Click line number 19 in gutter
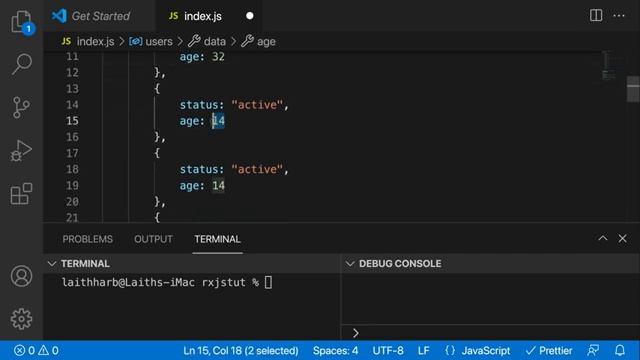 tap(72, 186)
